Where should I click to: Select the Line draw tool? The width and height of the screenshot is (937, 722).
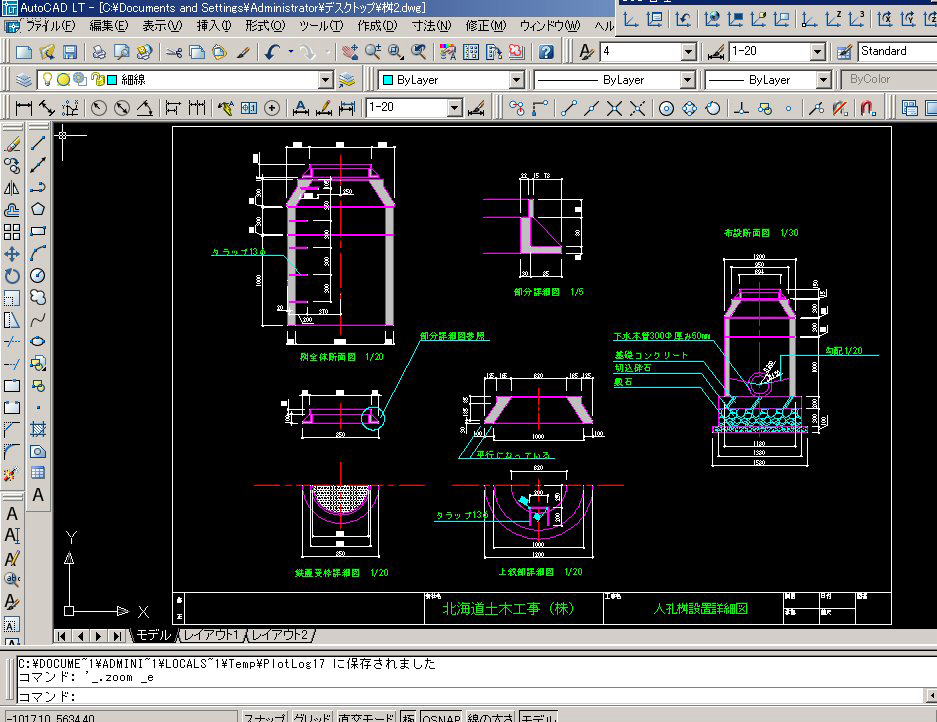(x=38, y=143)
